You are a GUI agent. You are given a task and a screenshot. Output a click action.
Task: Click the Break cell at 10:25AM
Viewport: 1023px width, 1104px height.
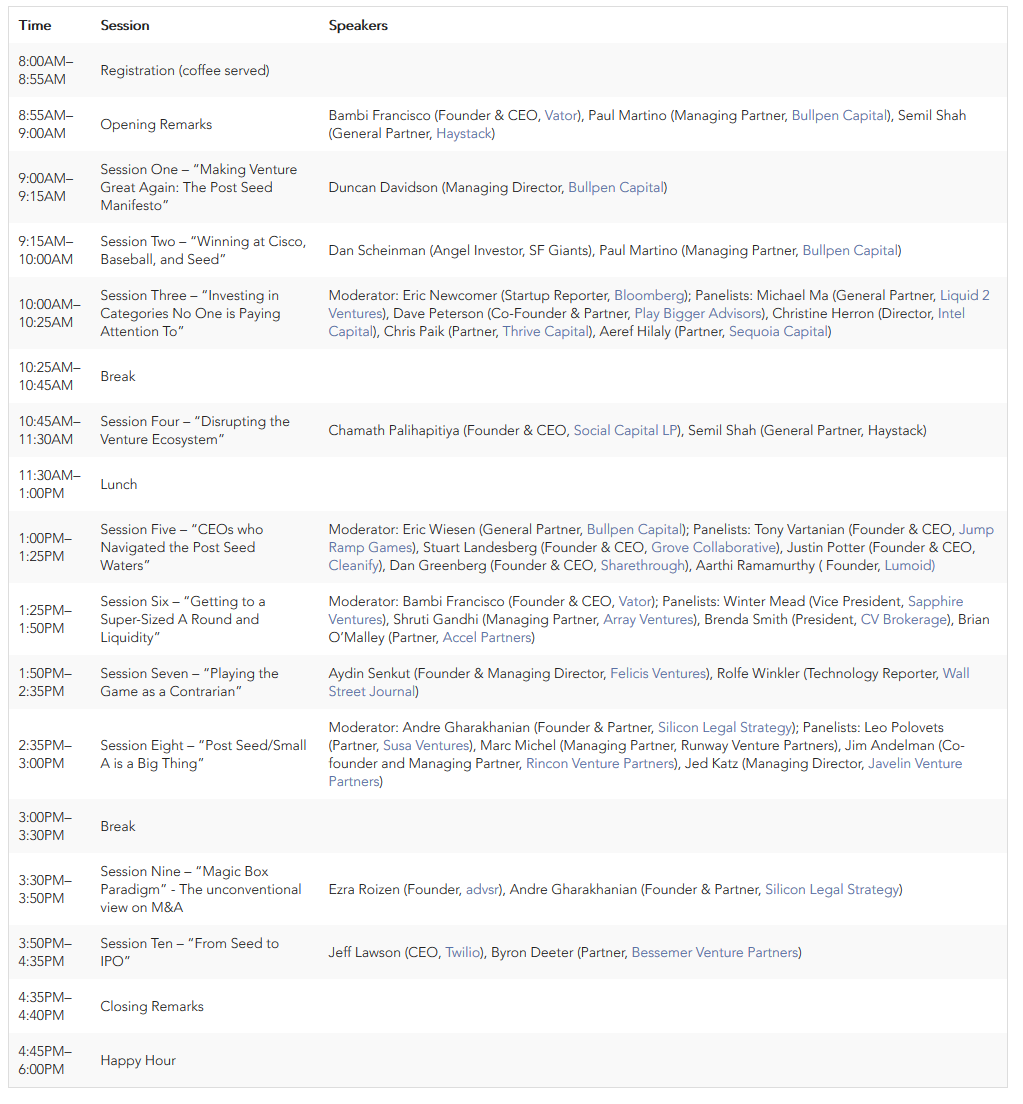(118, 377)
